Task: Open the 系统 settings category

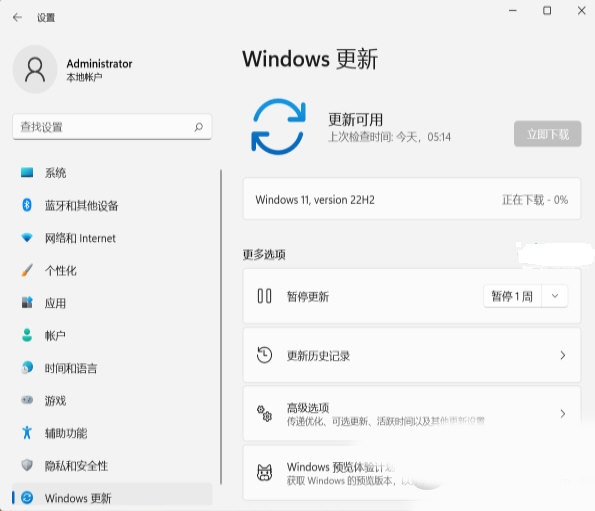Action: pos(112,173)
